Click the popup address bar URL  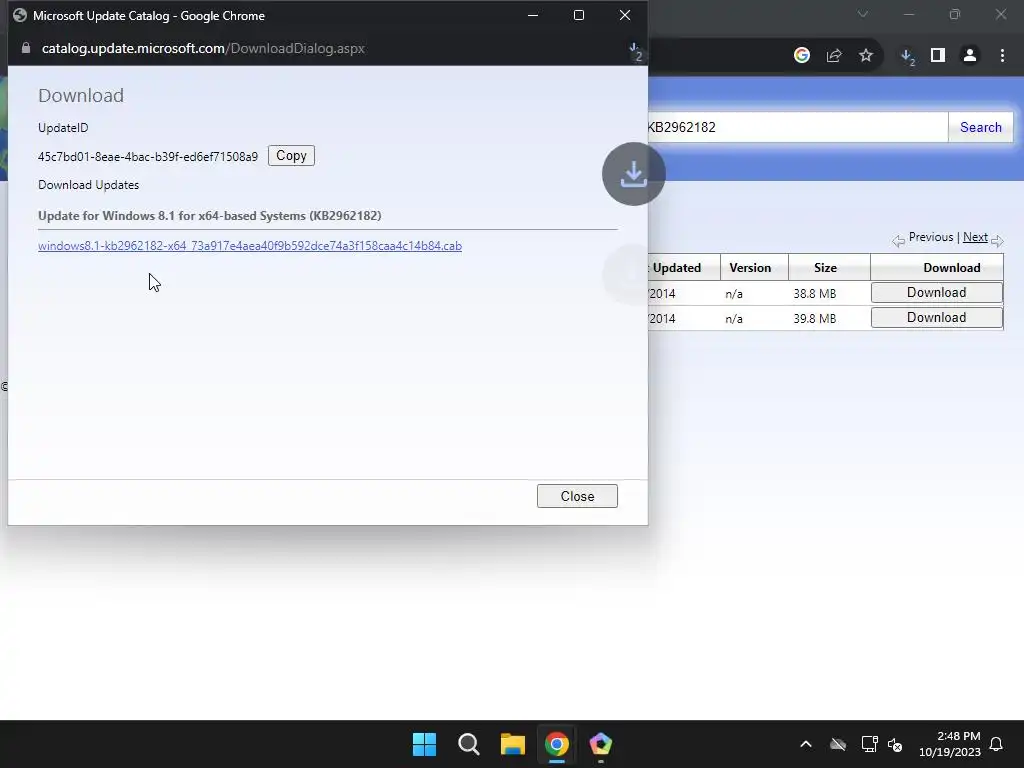click(203, 48)
